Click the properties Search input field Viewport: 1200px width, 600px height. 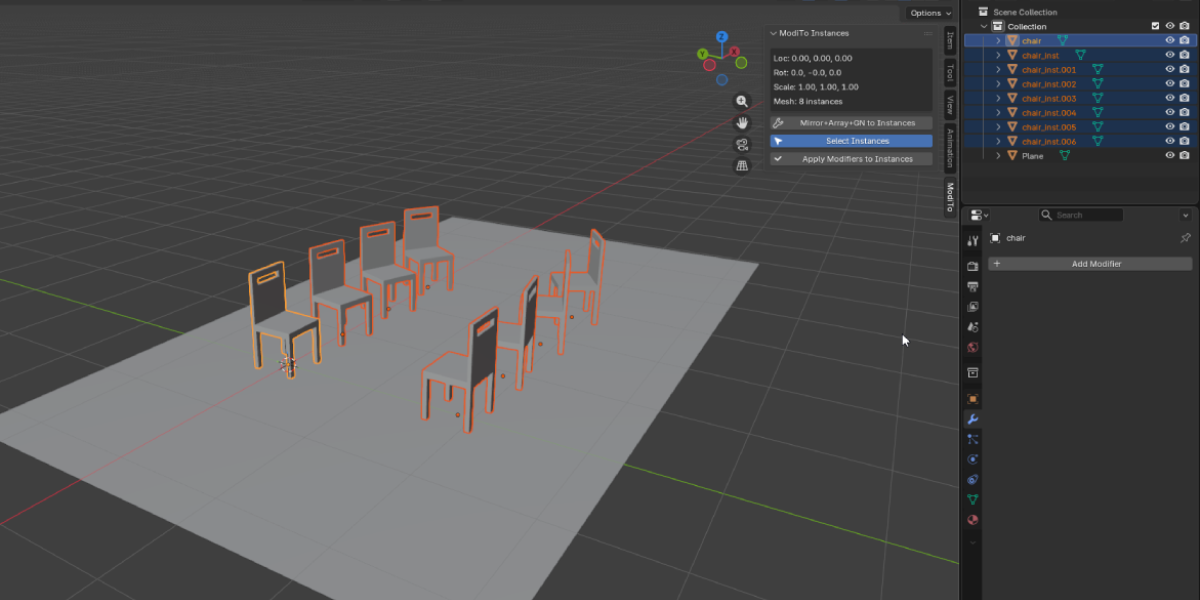click(1080, 215)
